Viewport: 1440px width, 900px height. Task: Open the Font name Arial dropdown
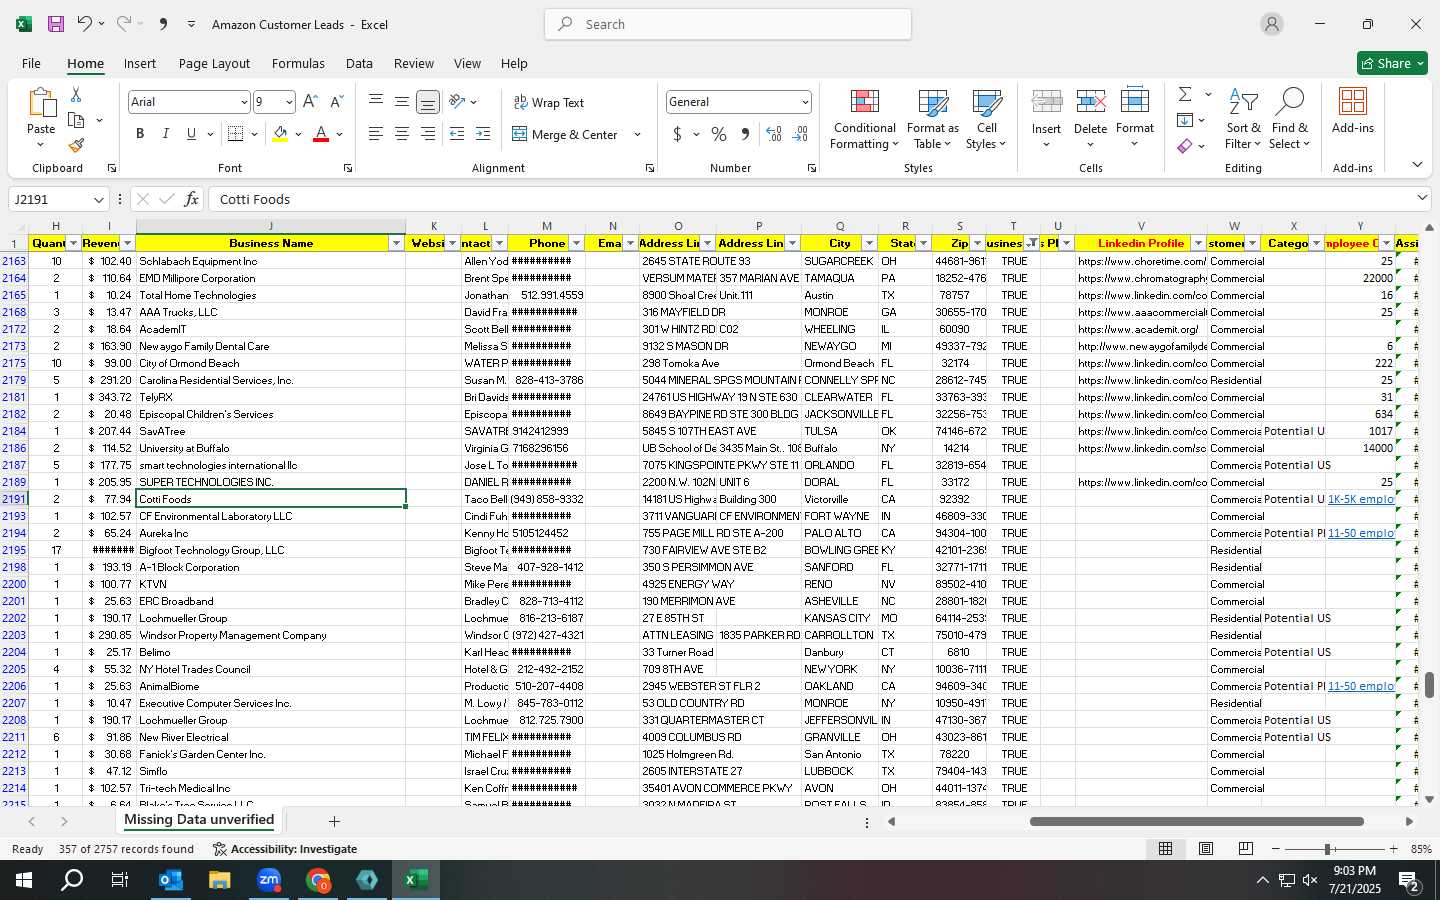pos(243,102)
